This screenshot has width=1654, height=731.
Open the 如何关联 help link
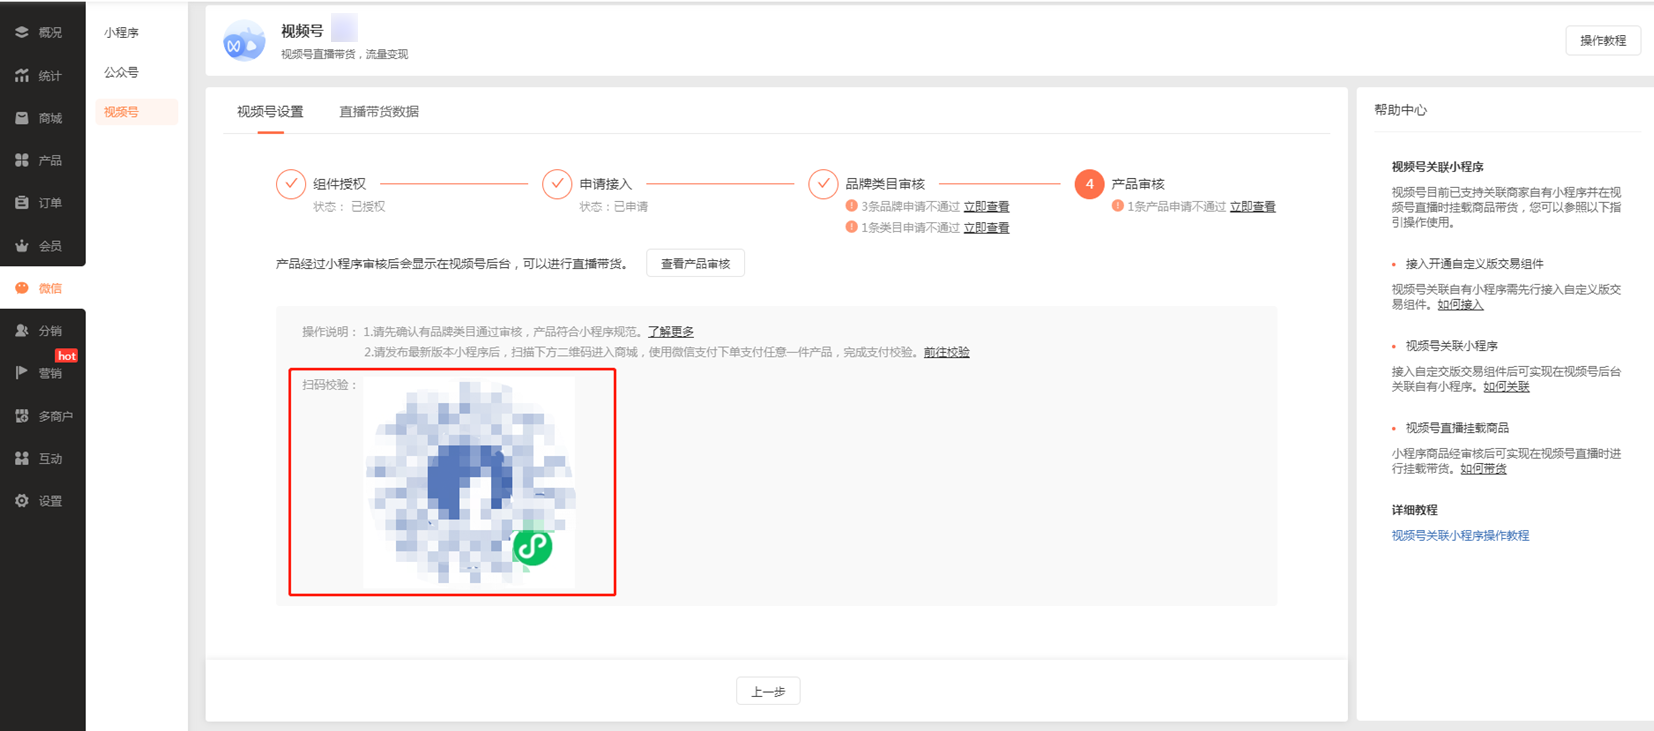coord(1506,387)
